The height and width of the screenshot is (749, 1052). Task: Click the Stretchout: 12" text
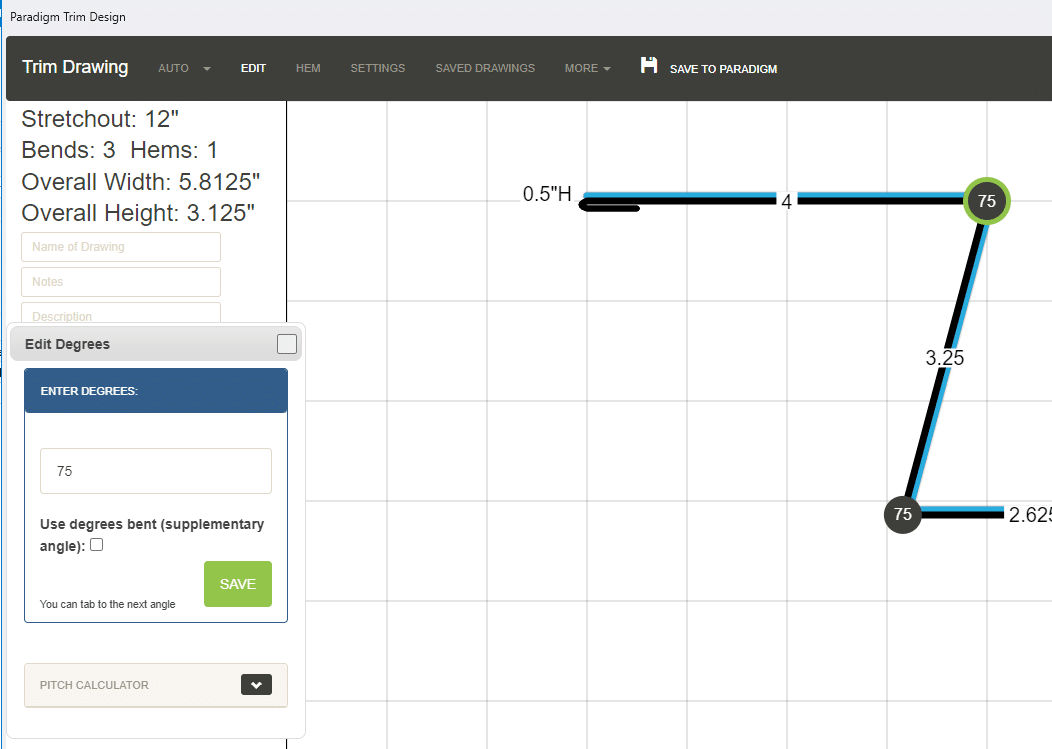[x=100, y=119]
